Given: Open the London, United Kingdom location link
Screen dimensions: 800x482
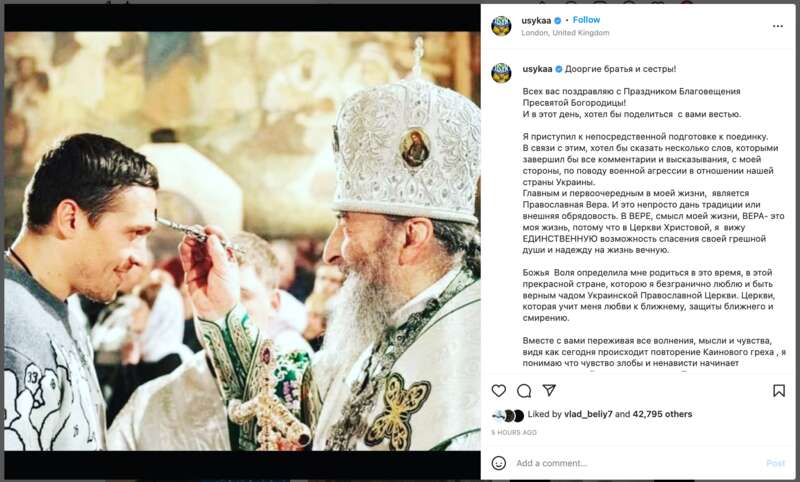Looking at the screenshot, I should [x=565, y=33].
